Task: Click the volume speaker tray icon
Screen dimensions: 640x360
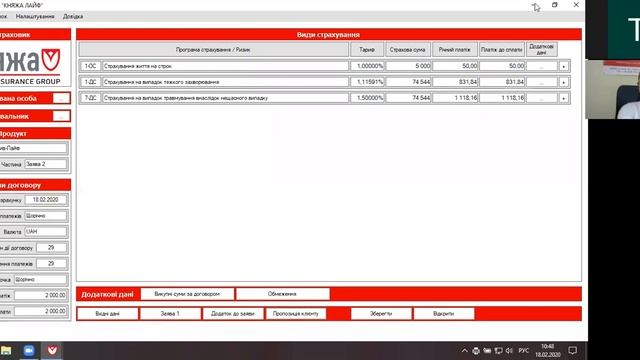Action: (x=509, y=351)
